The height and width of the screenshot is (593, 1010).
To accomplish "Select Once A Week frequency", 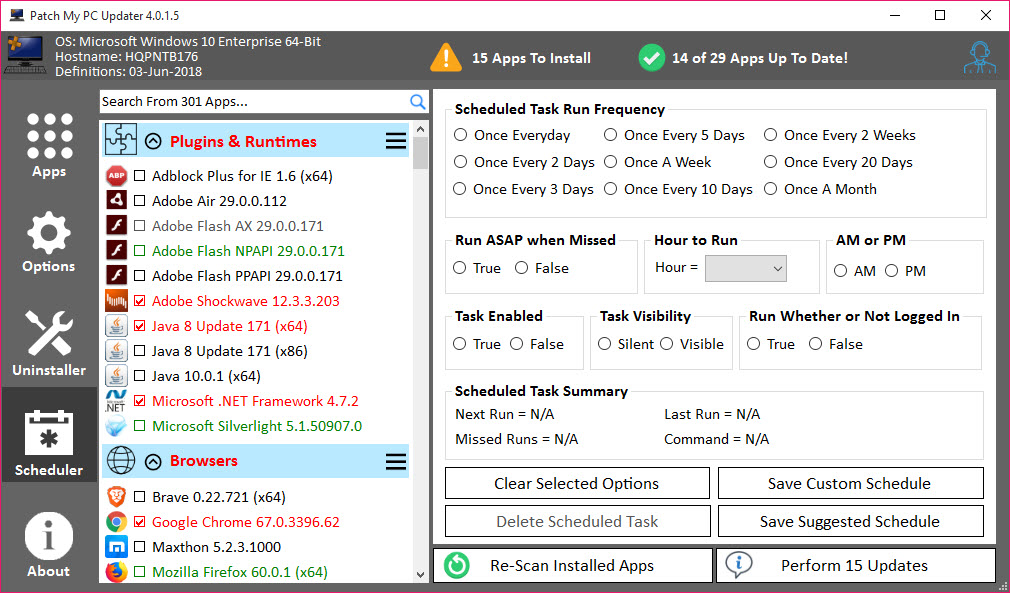I will pos(611,162).
